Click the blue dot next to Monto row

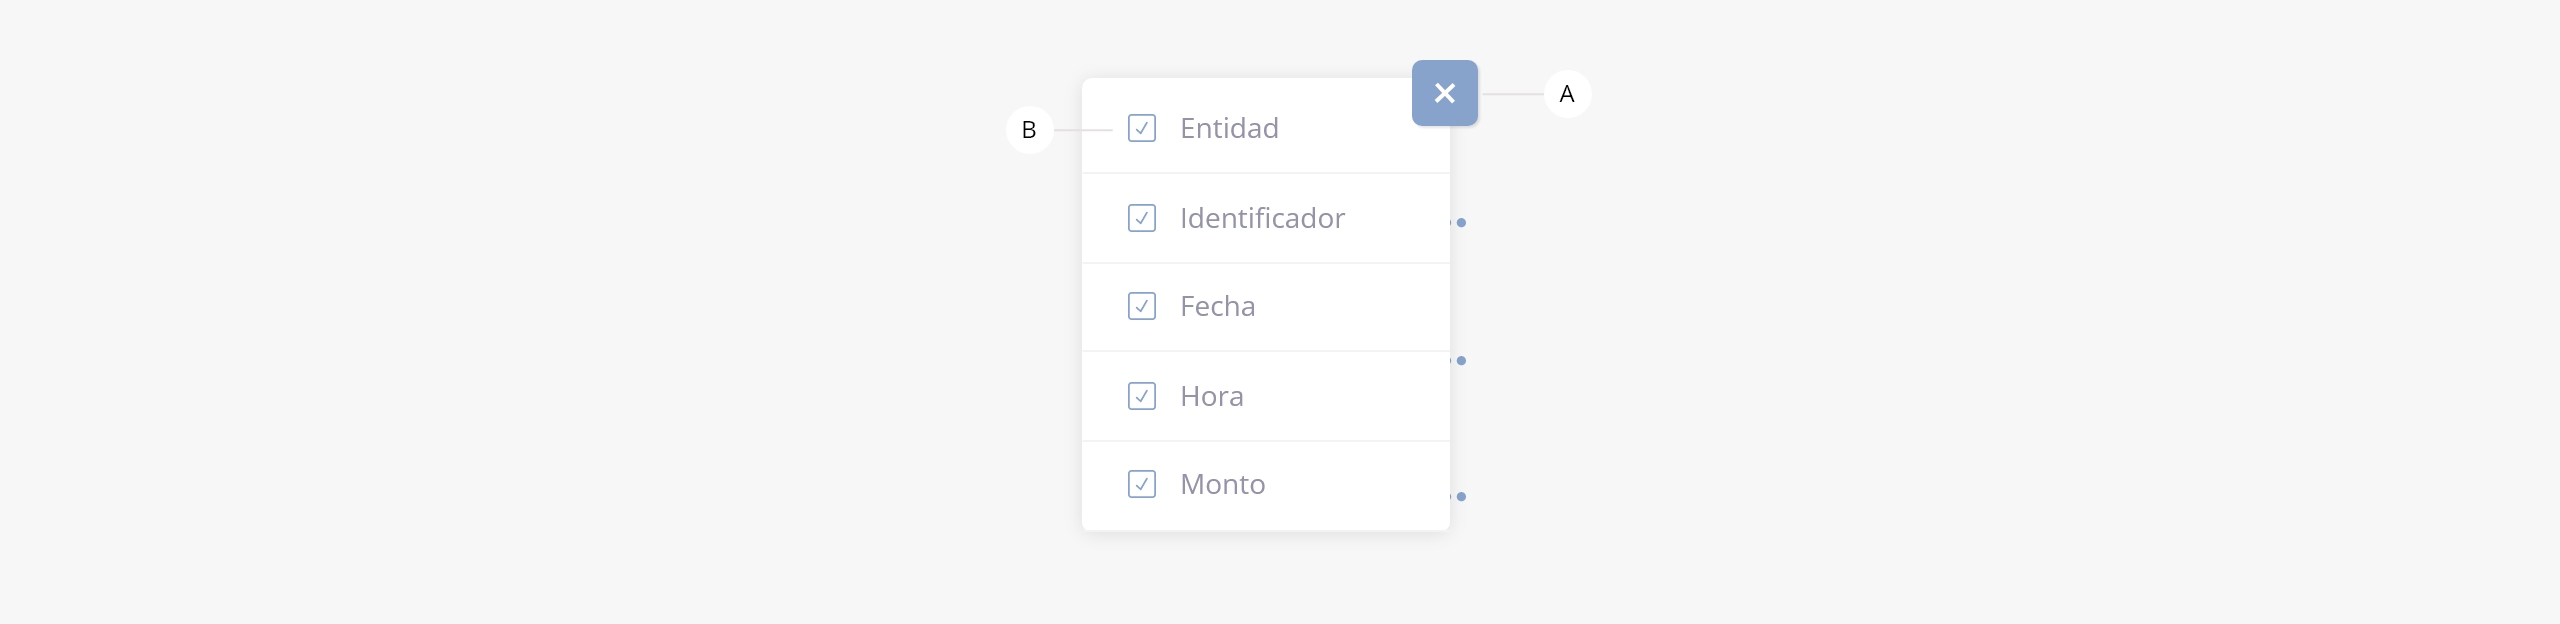[x=1461, y=496]
